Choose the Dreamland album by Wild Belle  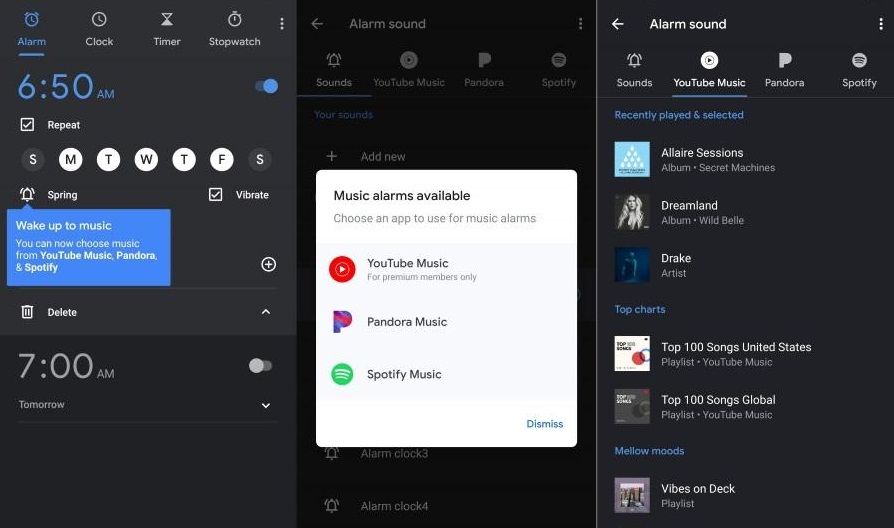(745, 212)
